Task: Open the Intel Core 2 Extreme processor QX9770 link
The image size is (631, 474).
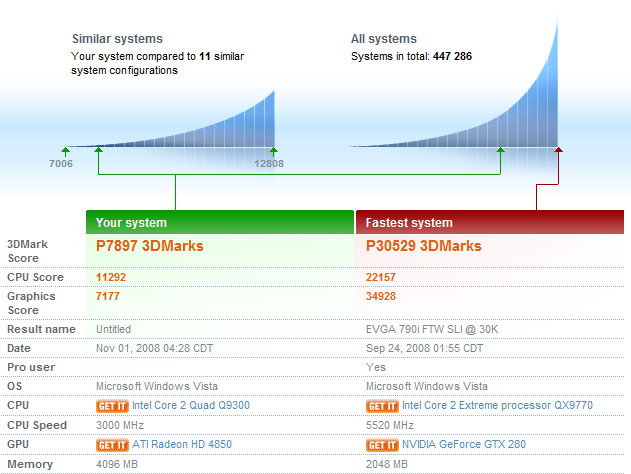Action: point(497,405)
